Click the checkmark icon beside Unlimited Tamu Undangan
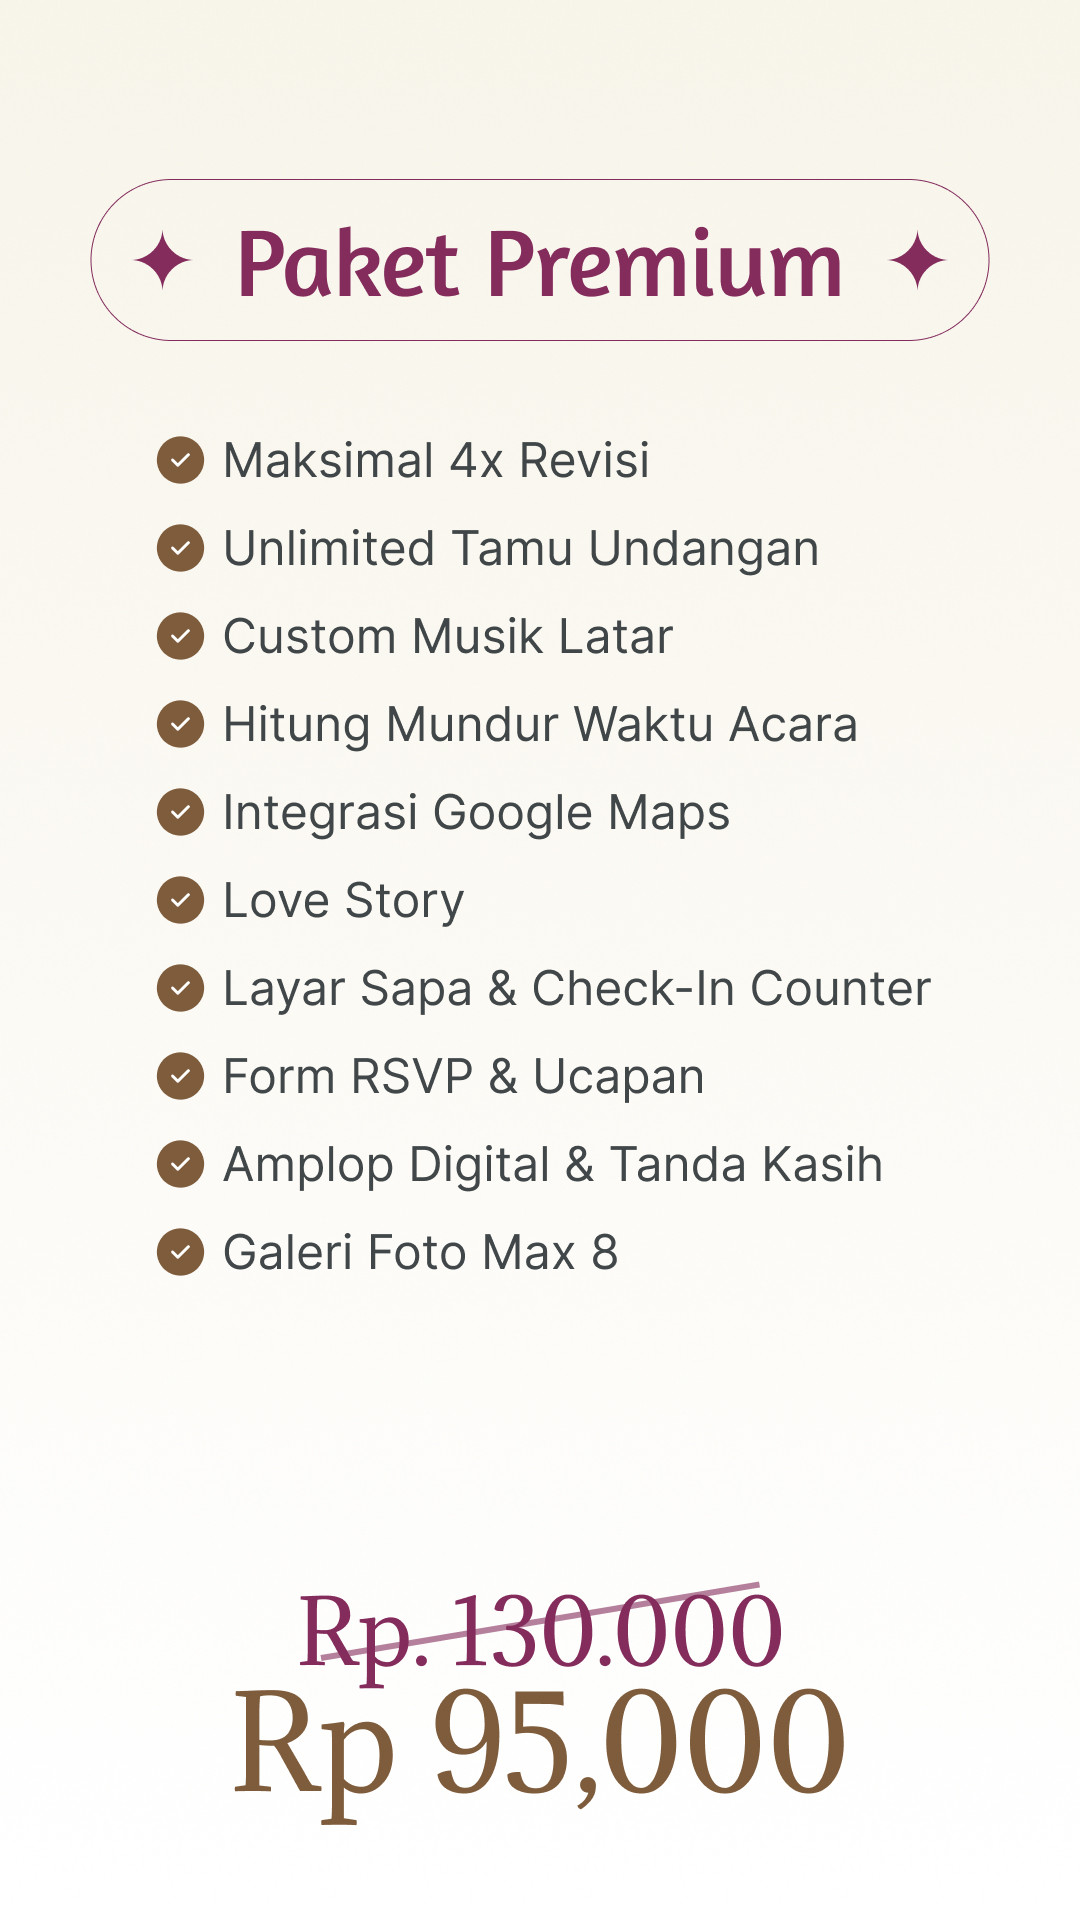This screenshot has width=1080, height=1920. [x=181, y=548]
